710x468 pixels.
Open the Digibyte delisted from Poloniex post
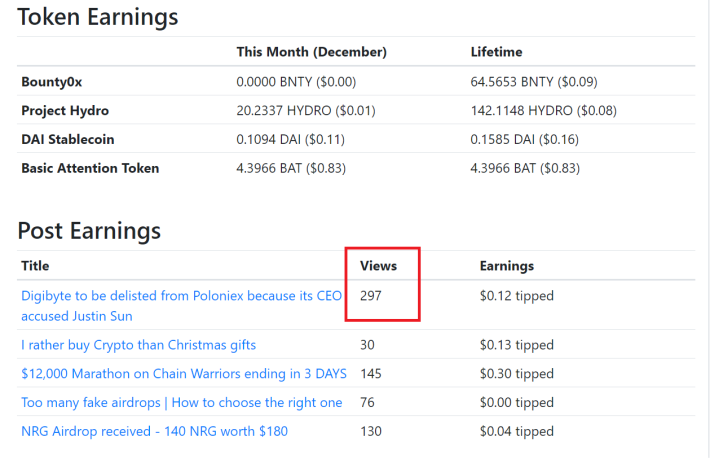180,296
